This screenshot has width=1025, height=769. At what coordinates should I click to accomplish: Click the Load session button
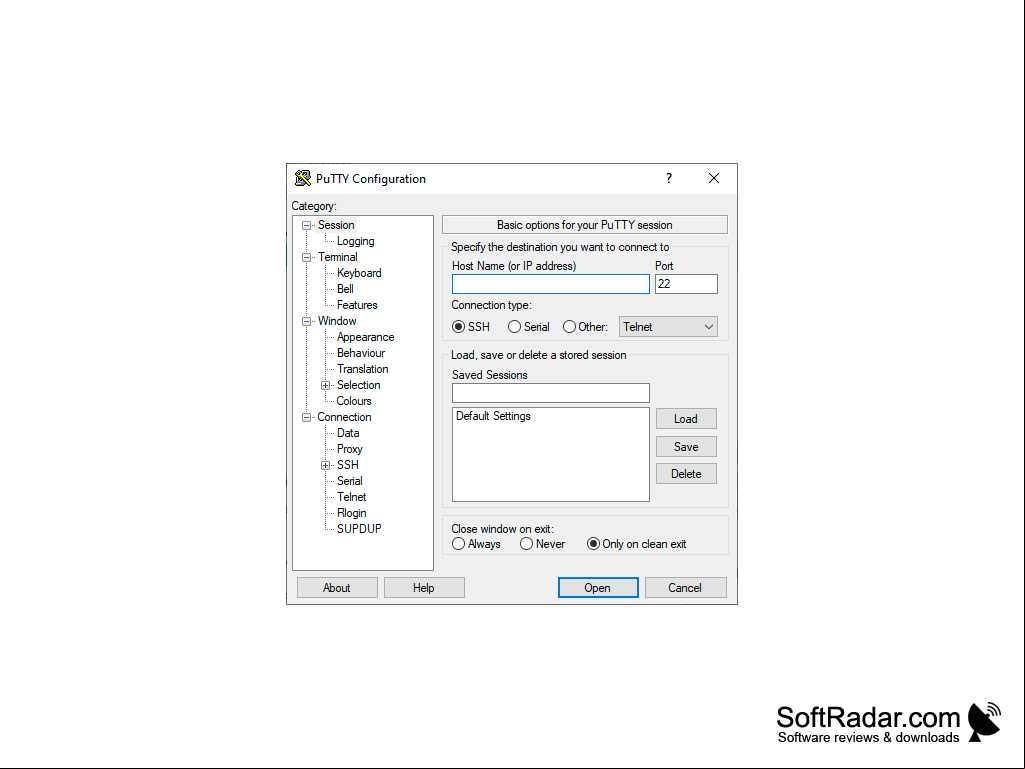[686, 419]
